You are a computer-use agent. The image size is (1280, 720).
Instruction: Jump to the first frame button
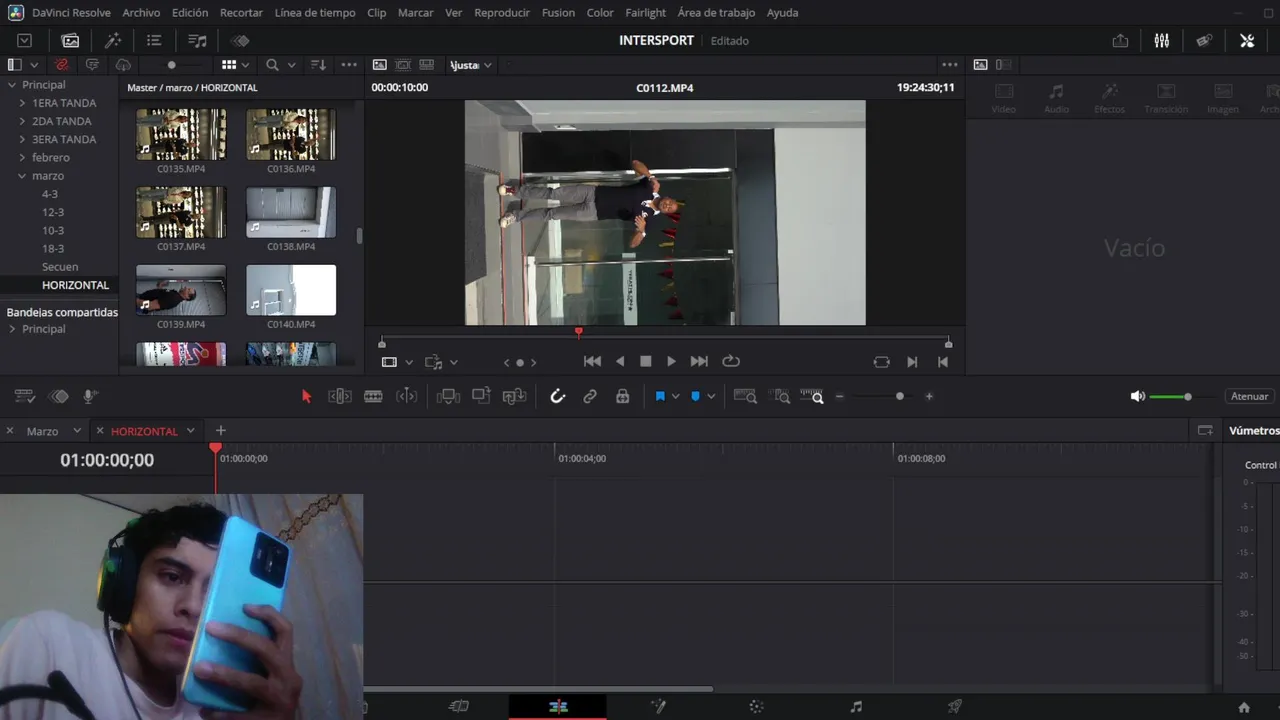[592, 361]
